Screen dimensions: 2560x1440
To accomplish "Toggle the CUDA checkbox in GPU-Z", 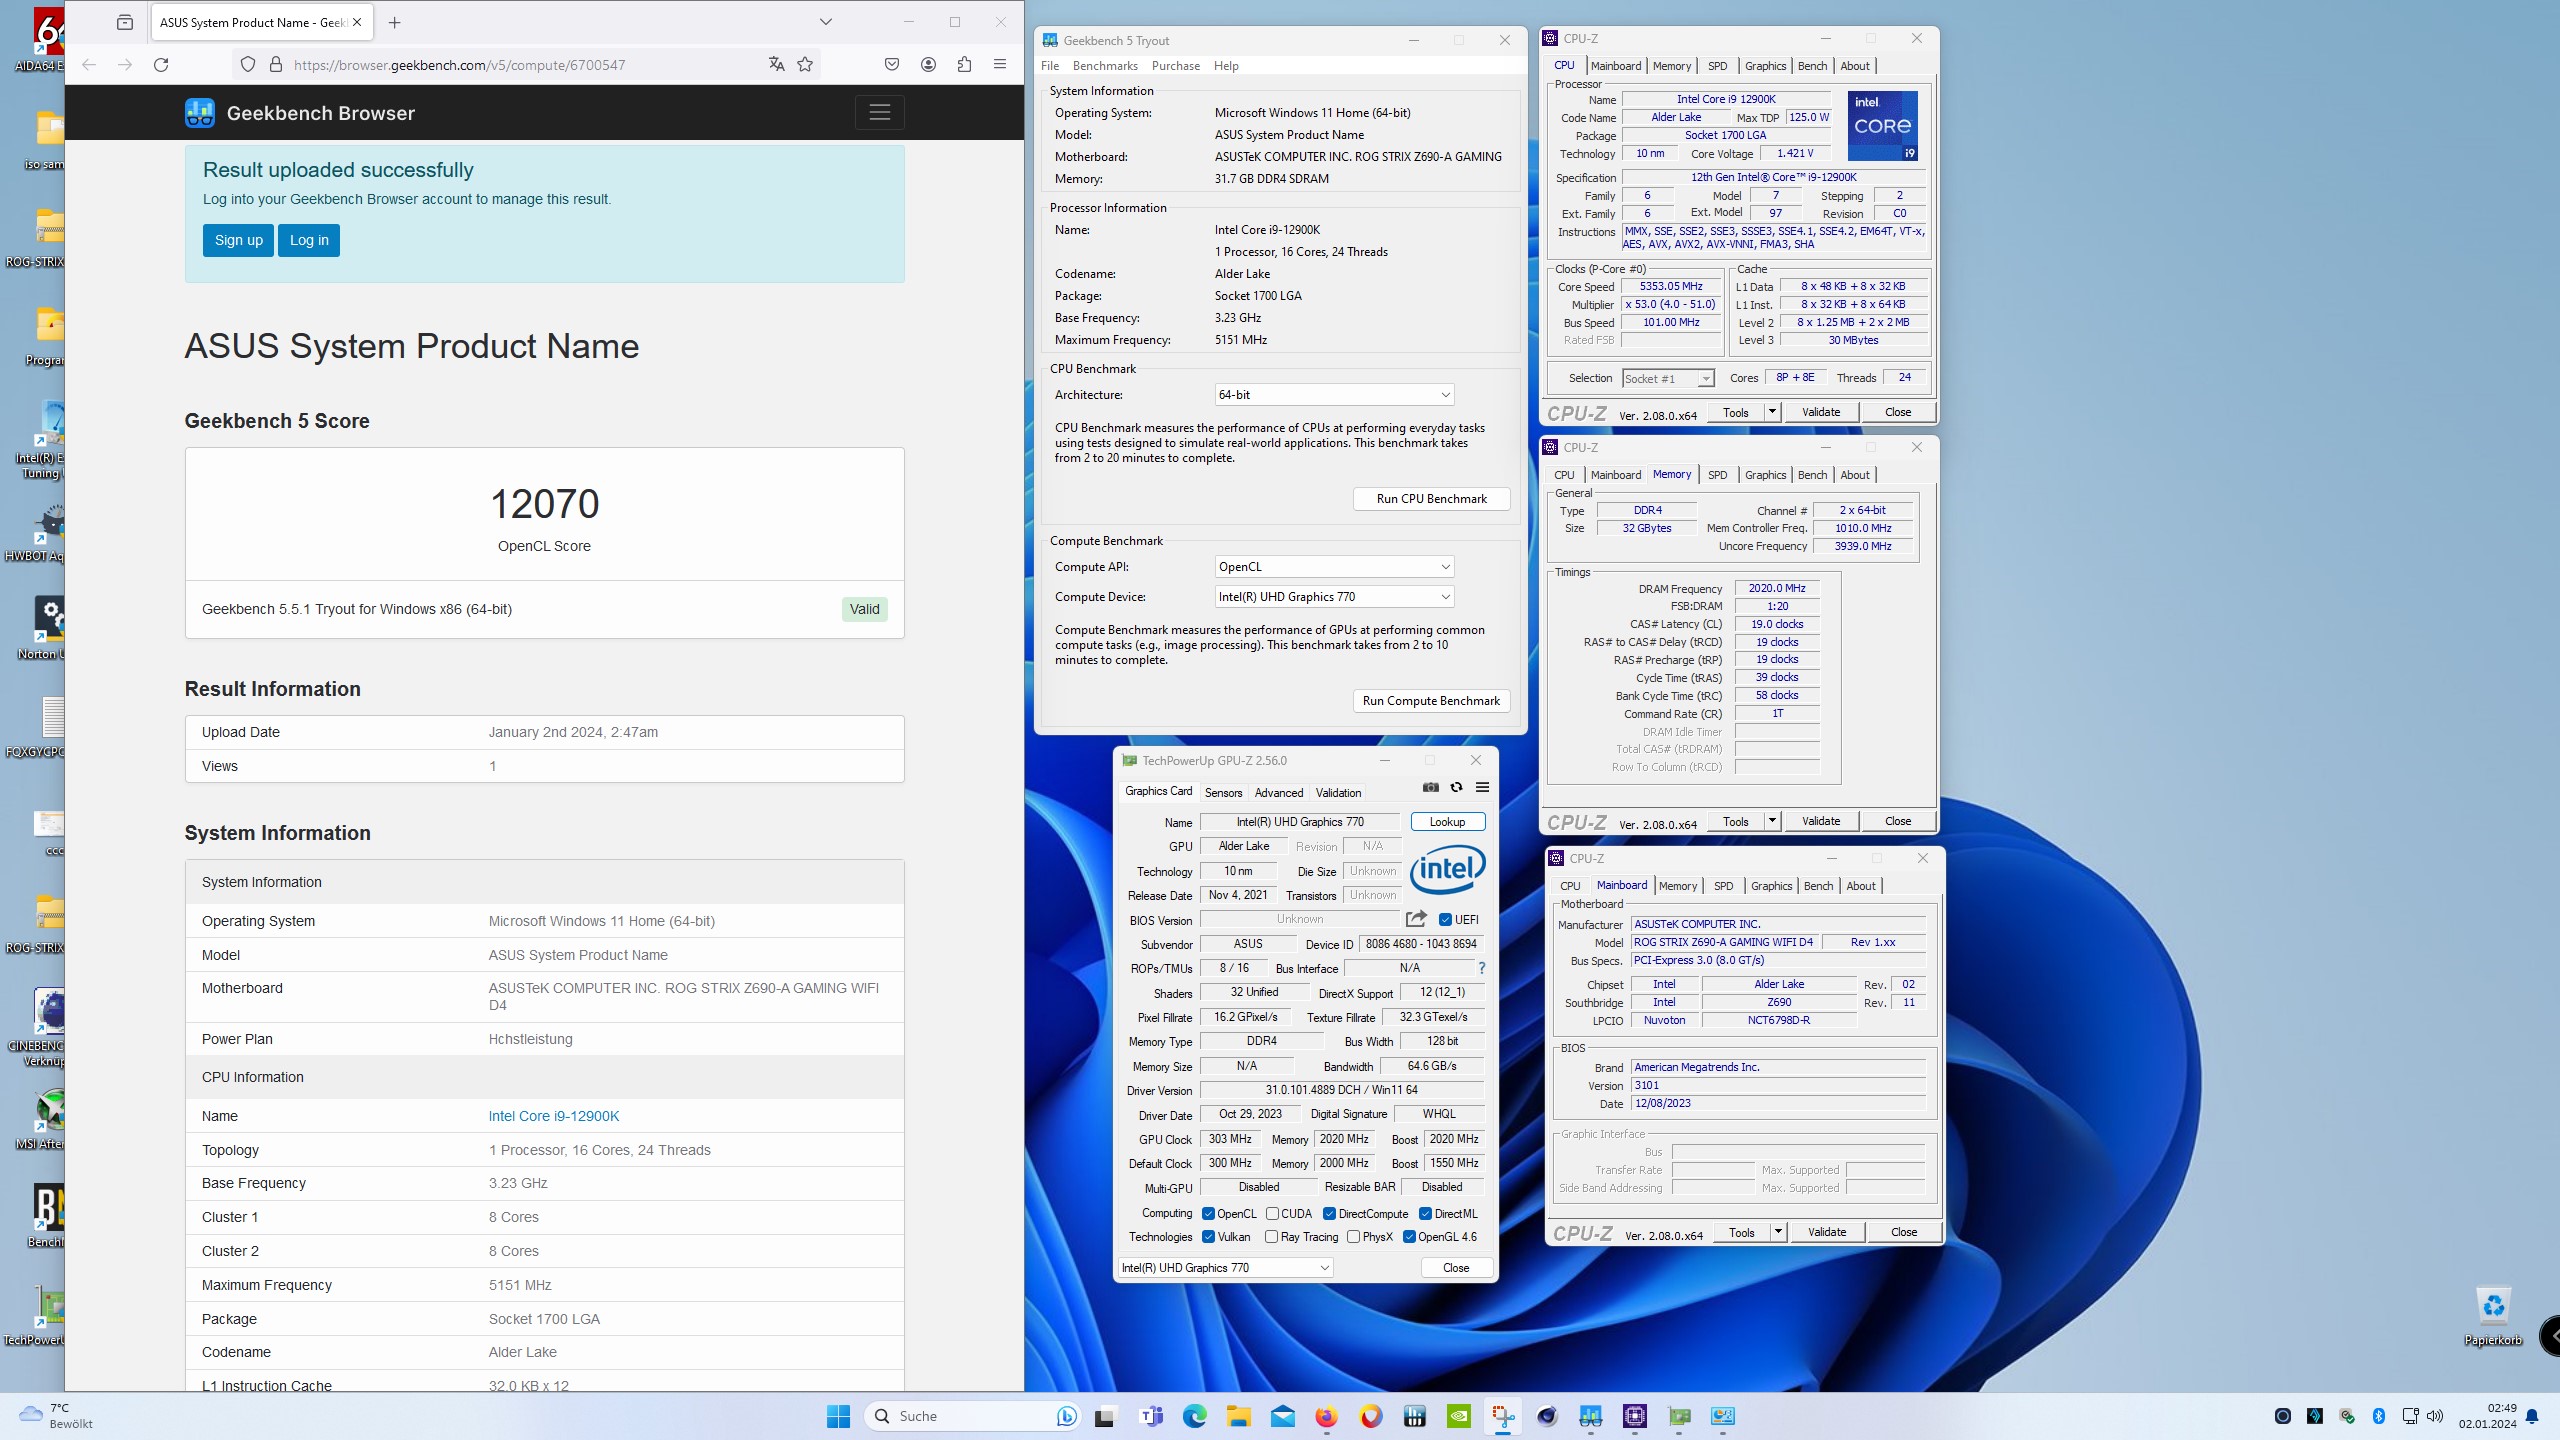I will [x=1272, y=1213].
